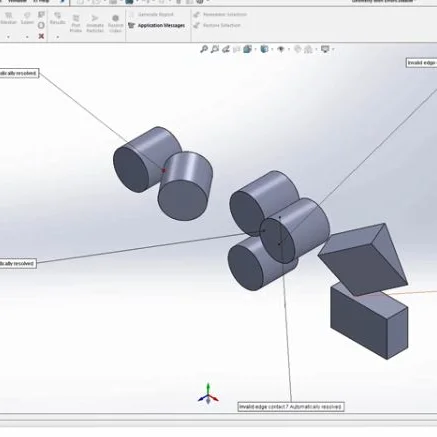Expand the Hide/Show Items dropdown arrow
Screen dimensions: 437x437
[289, 50]
